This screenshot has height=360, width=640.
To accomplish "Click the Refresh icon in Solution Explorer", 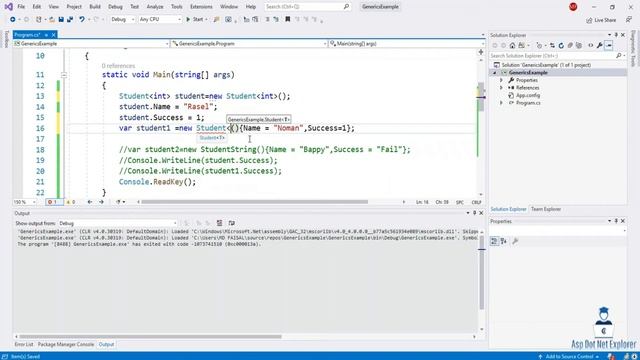I will pos(561,45).
